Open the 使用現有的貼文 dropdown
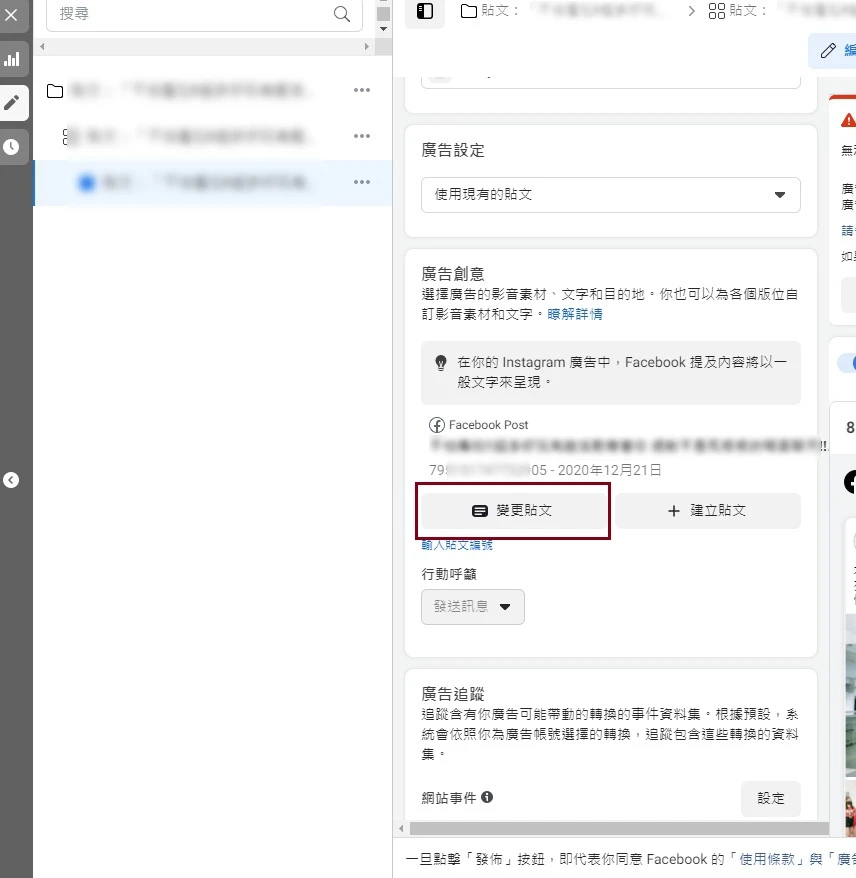The width and height of the screenshot is (856, 878). point(610,195)
